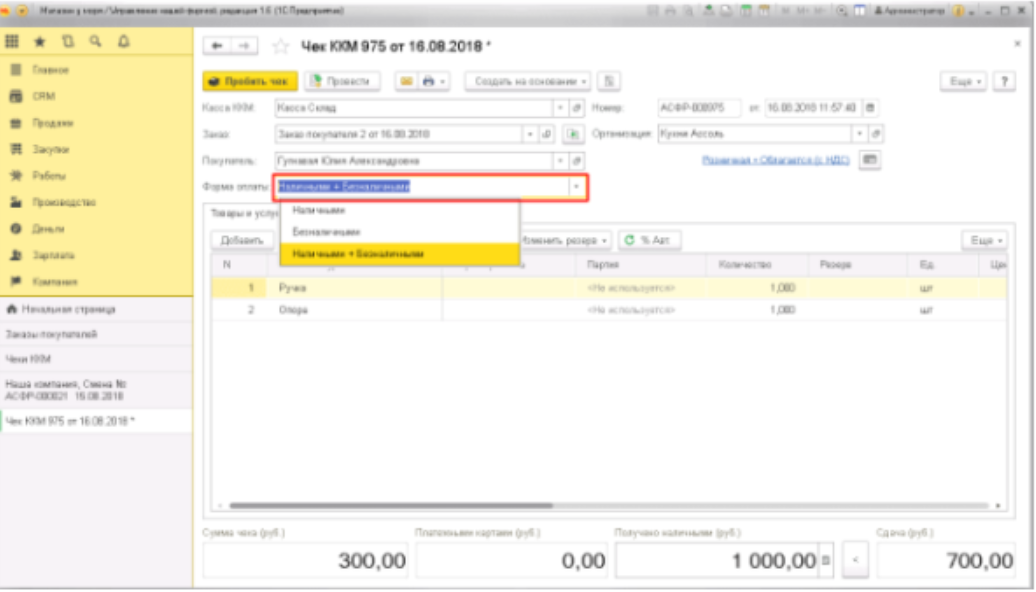Click the email envelope icon
Viewport: 1036px width, 592px height.
[408, 81]
